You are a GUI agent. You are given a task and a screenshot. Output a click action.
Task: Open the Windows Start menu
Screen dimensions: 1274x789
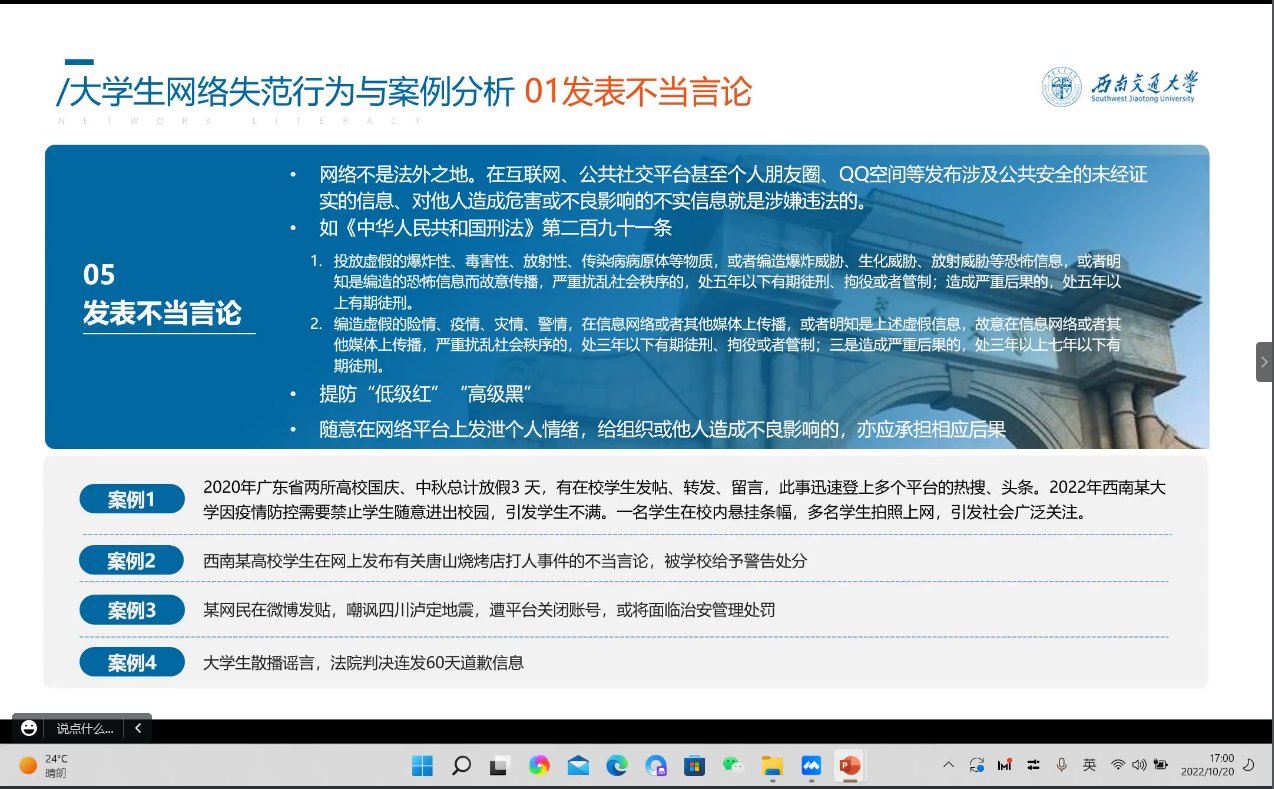click(x=422, y=766)
